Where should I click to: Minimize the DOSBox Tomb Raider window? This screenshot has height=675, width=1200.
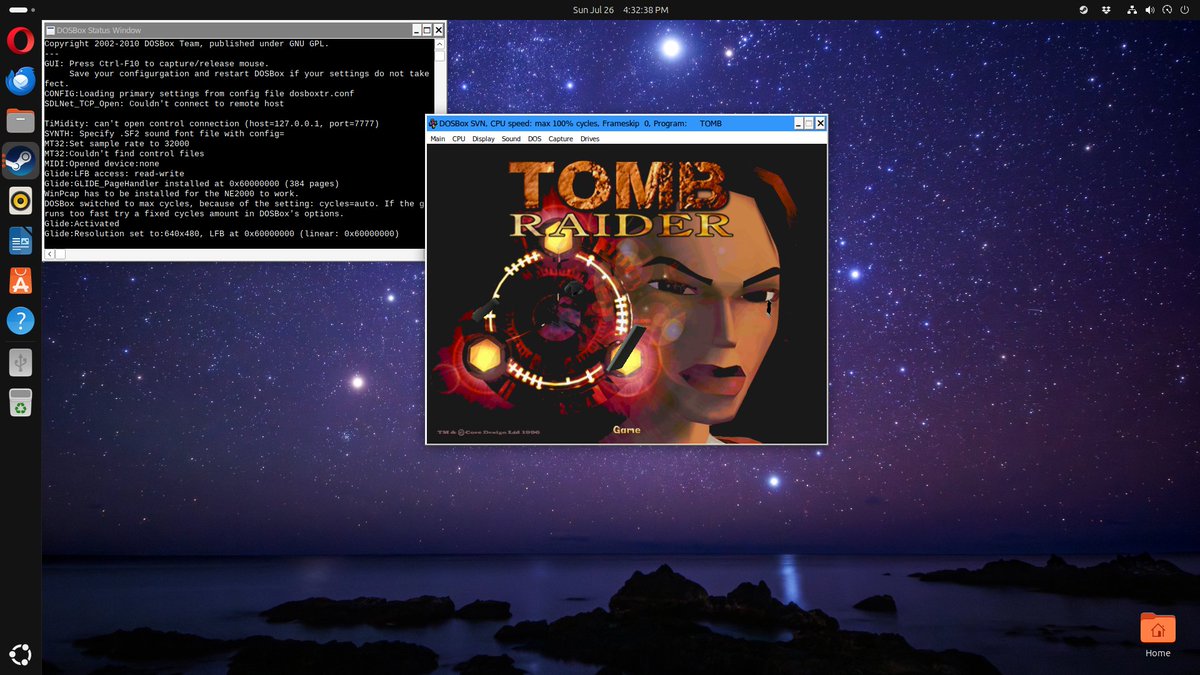point(798,123)
